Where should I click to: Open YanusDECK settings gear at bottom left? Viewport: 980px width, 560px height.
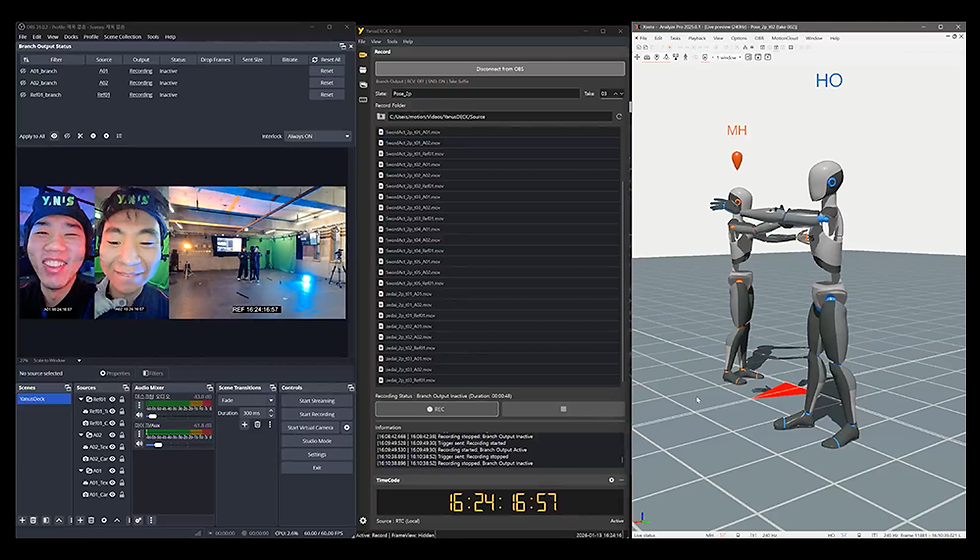(x=363, y=521)
